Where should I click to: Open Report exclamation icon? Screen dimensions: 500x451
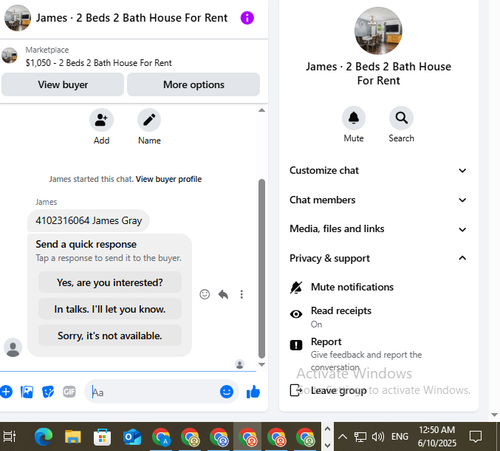point(296,345)
